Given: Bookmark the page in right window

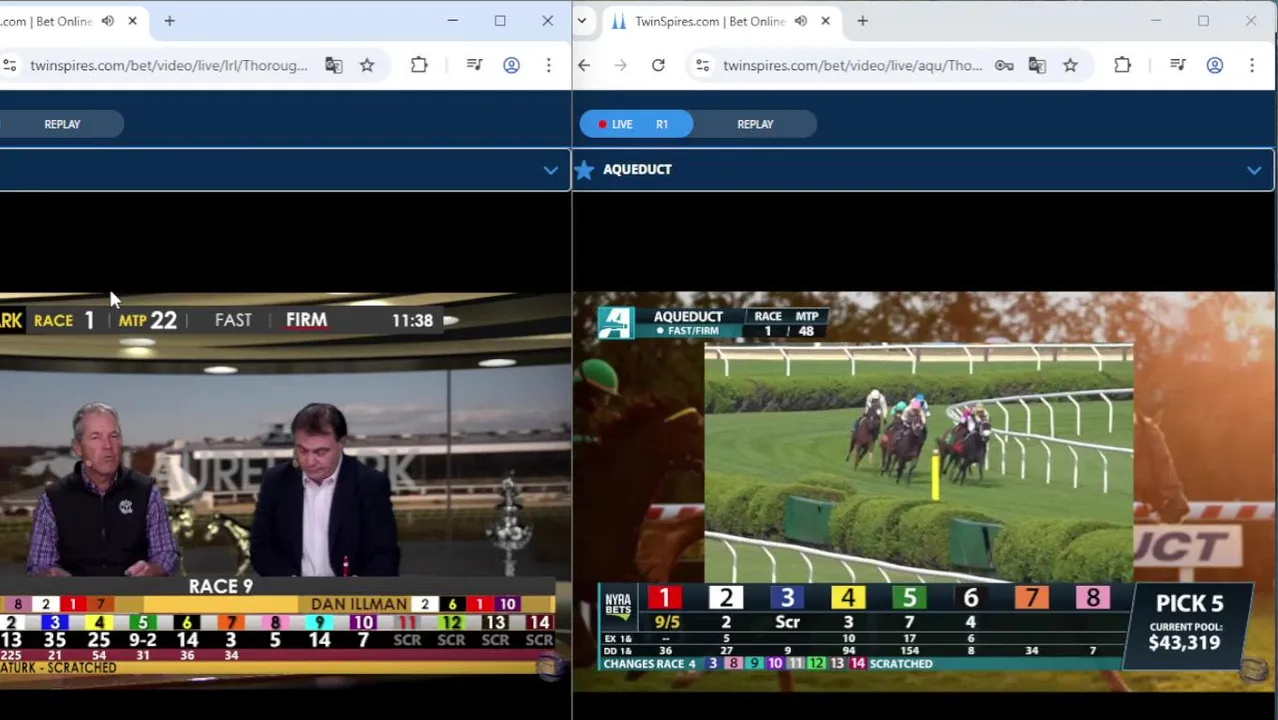Looking at the screenshot, I should point(1070,65).
